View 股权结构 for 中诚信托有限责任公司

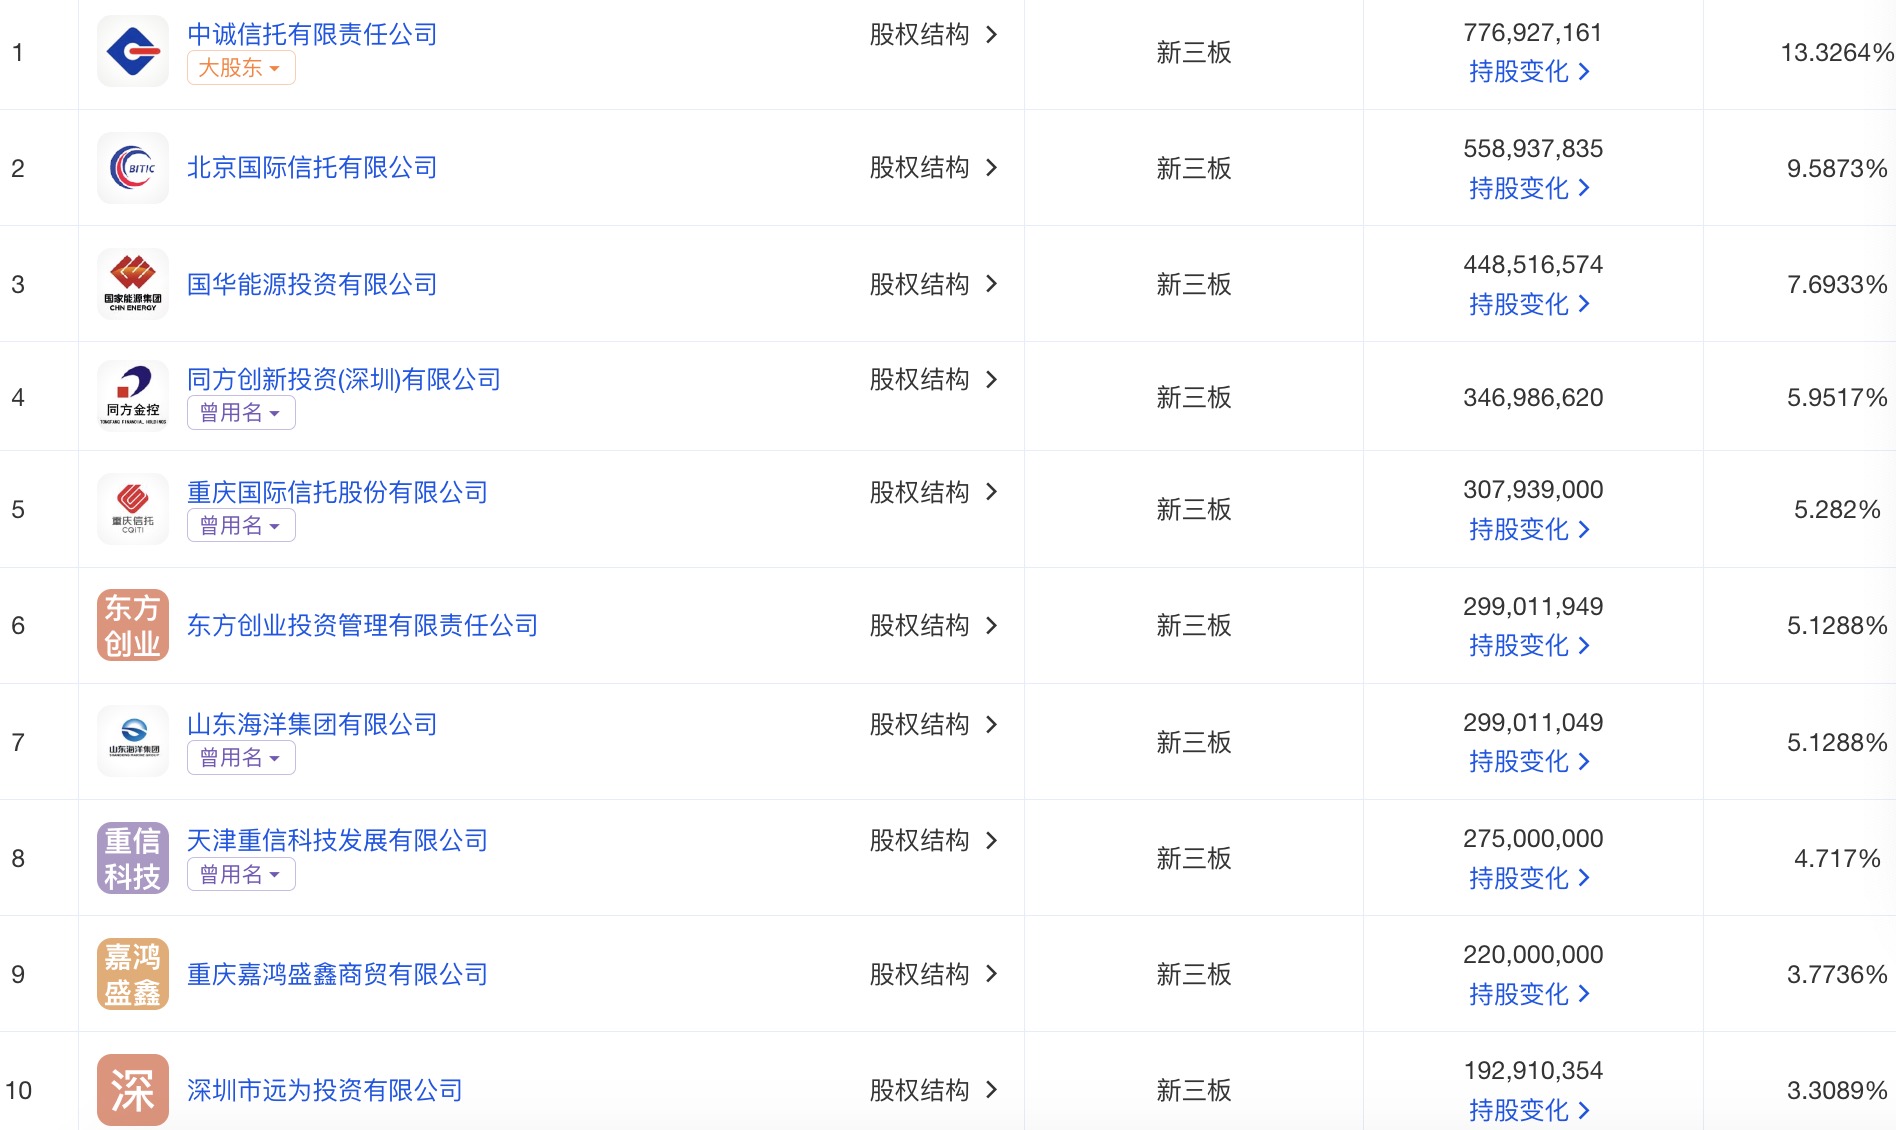(934, 34)
